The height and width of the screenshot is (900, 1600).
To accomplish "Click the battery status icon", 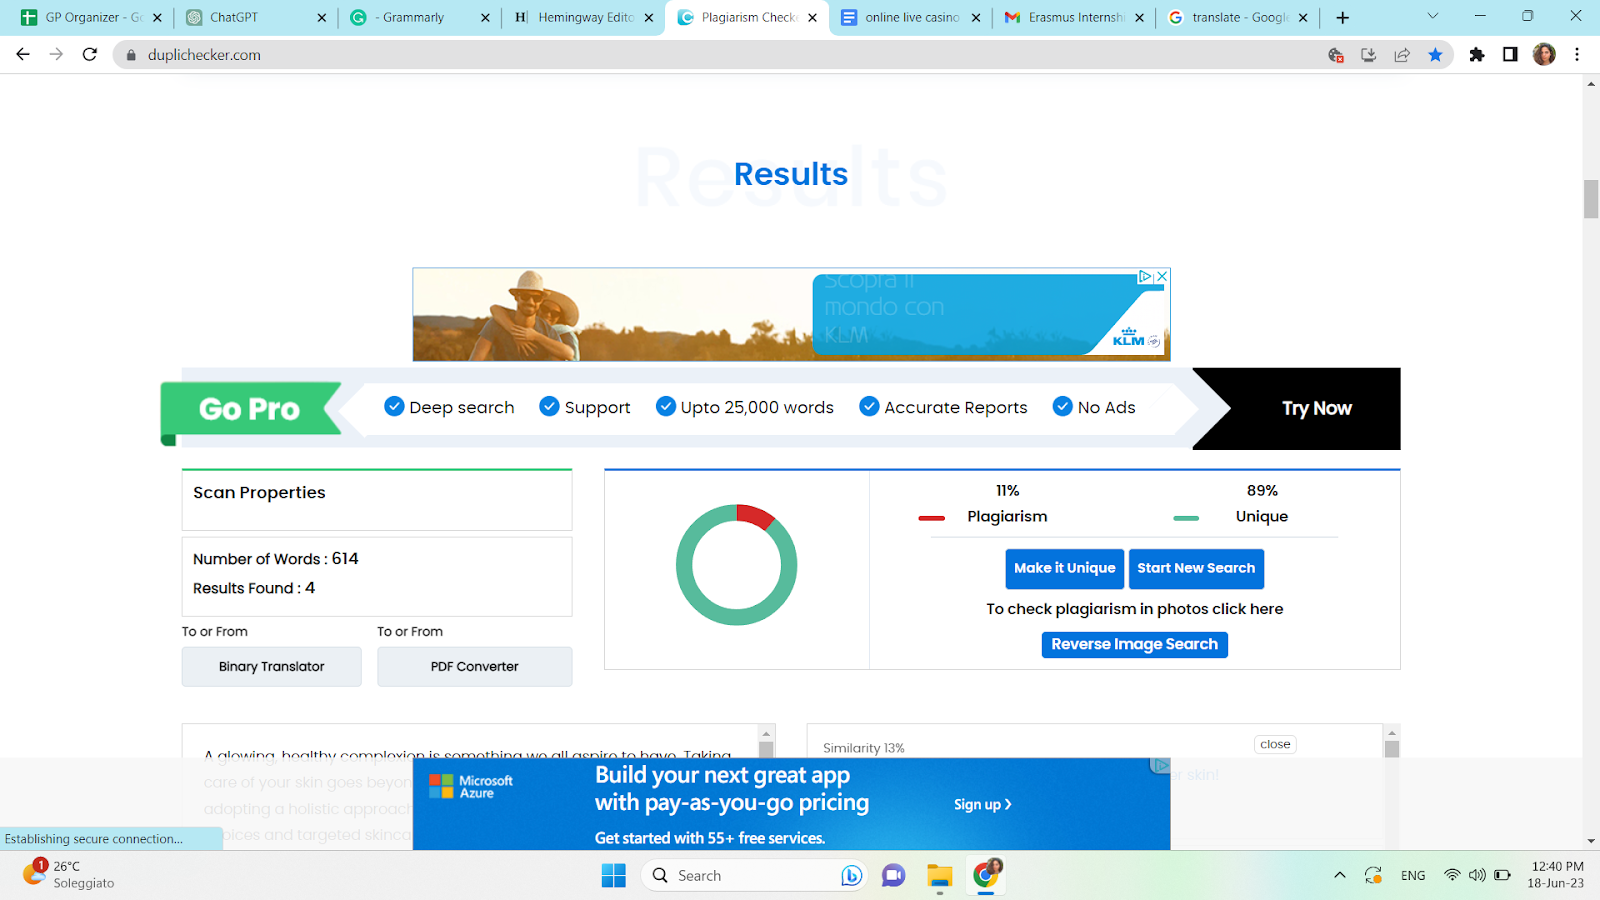I will 1502,875.
